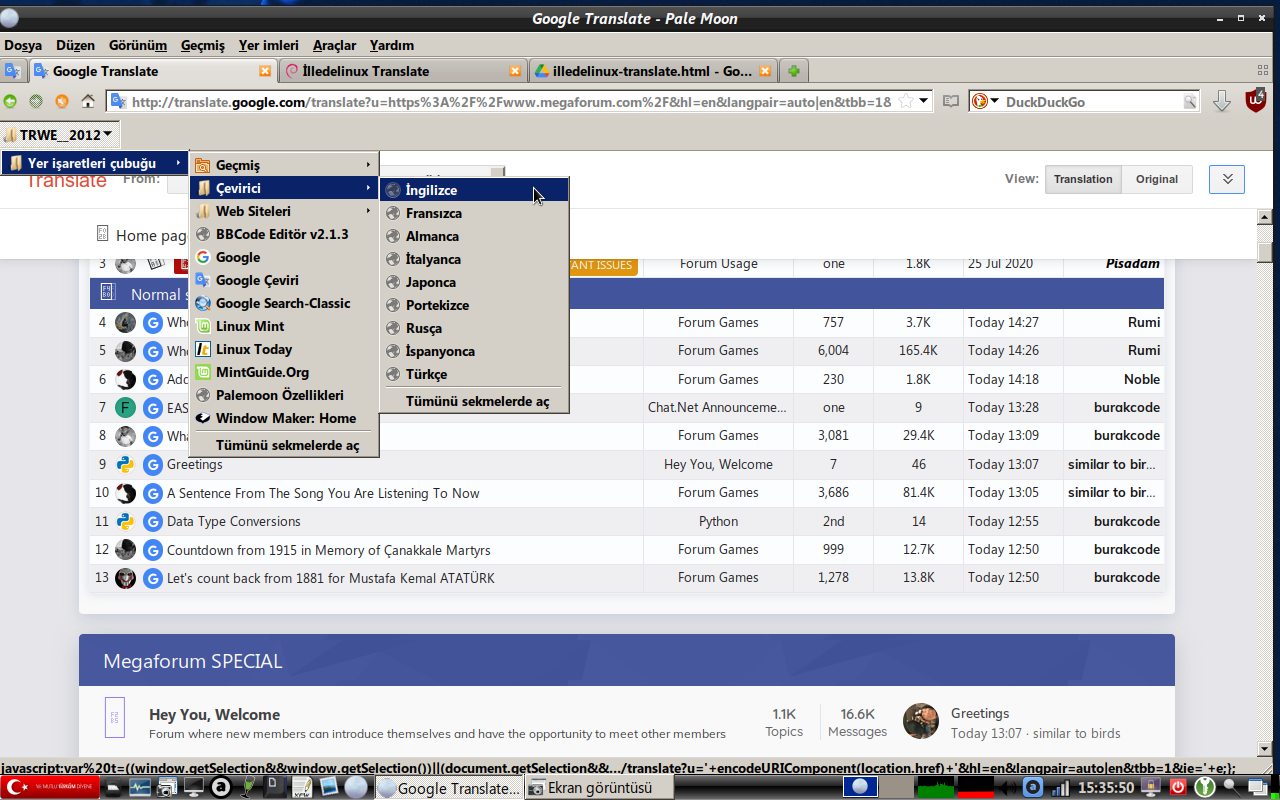This screenshot has height=800, width=1280.
Task: Open the Linux Mint bookmark
Action: click(284, 326)
